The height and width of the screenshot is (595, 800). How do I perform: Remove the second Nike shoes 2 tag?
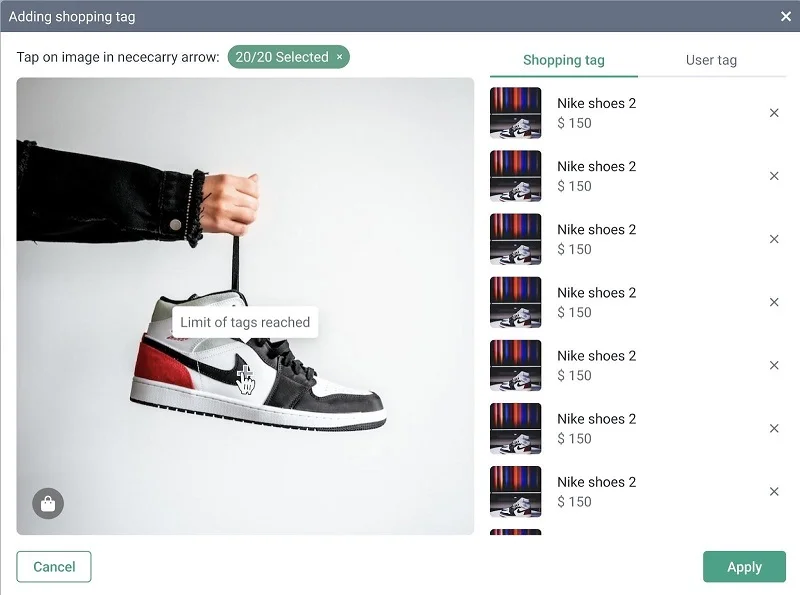(x=774, y=176)
